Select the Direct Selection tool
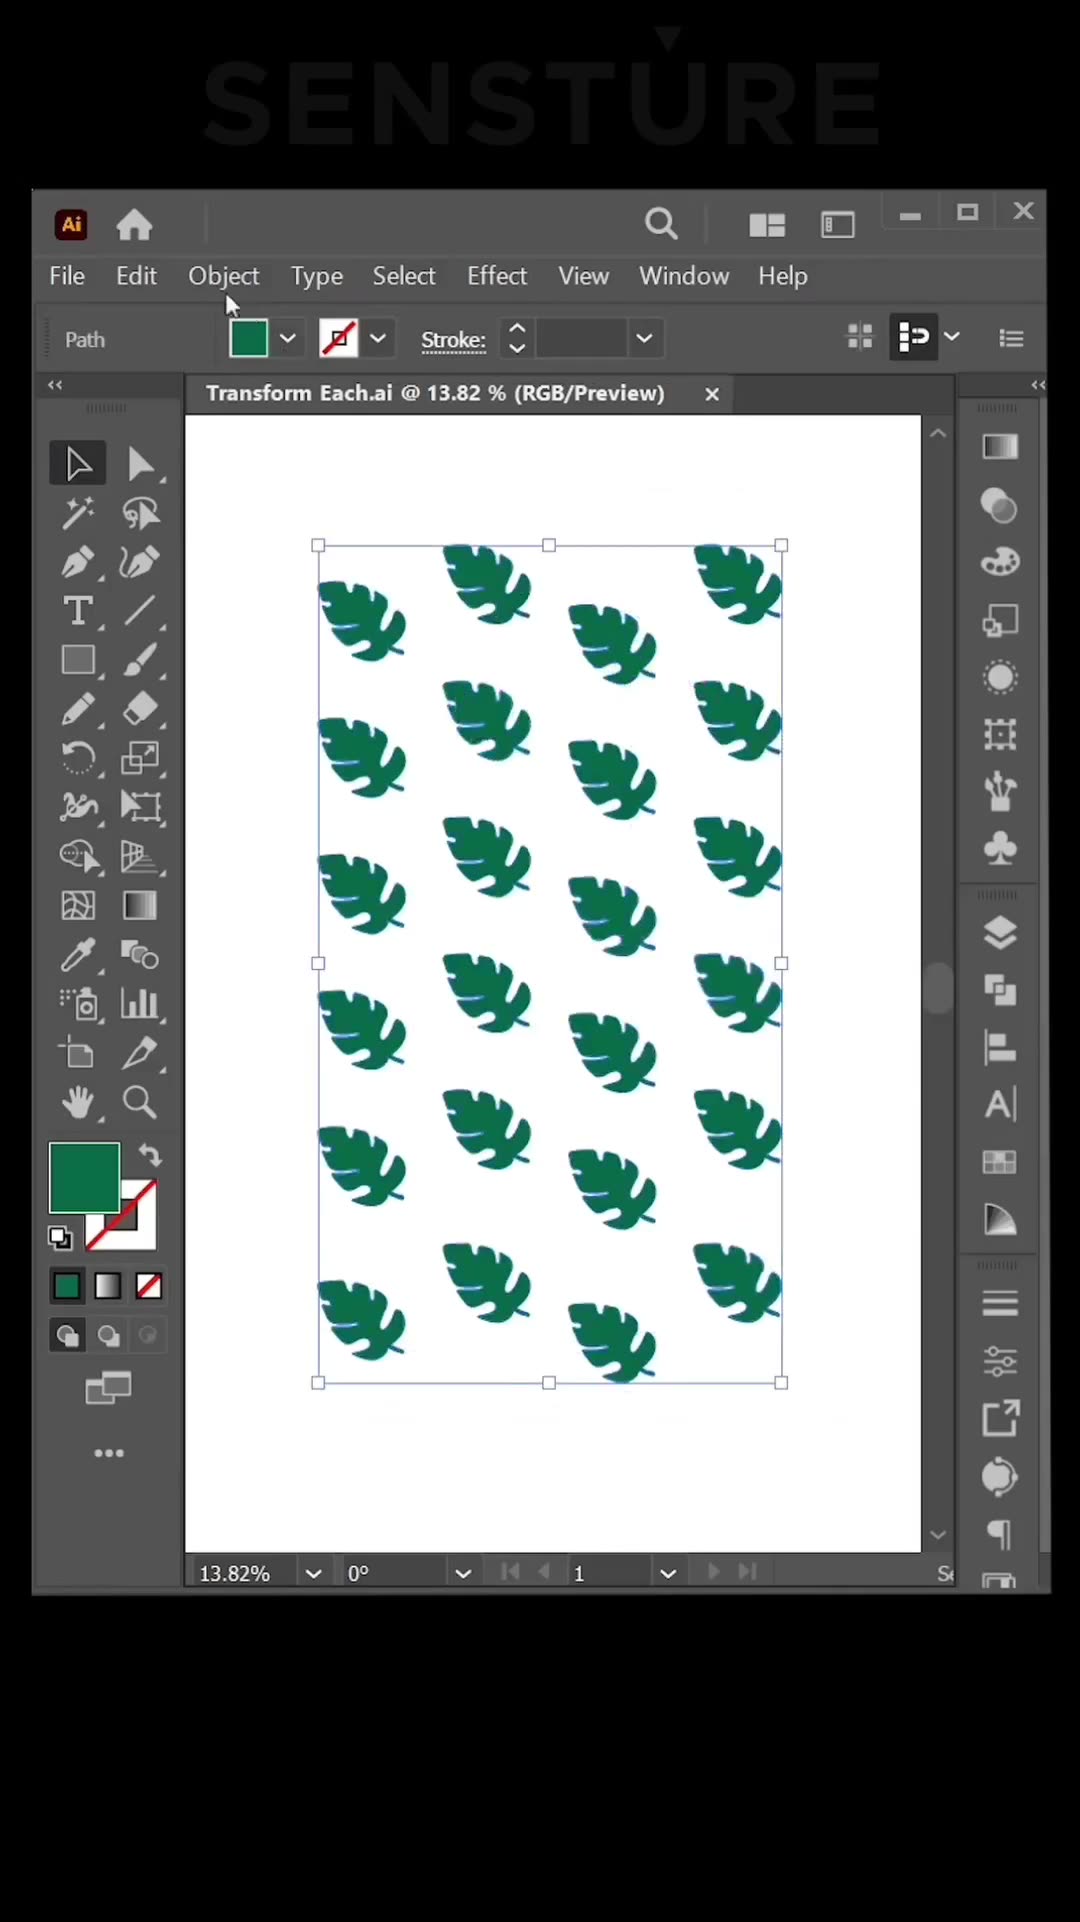 (141, 464)
